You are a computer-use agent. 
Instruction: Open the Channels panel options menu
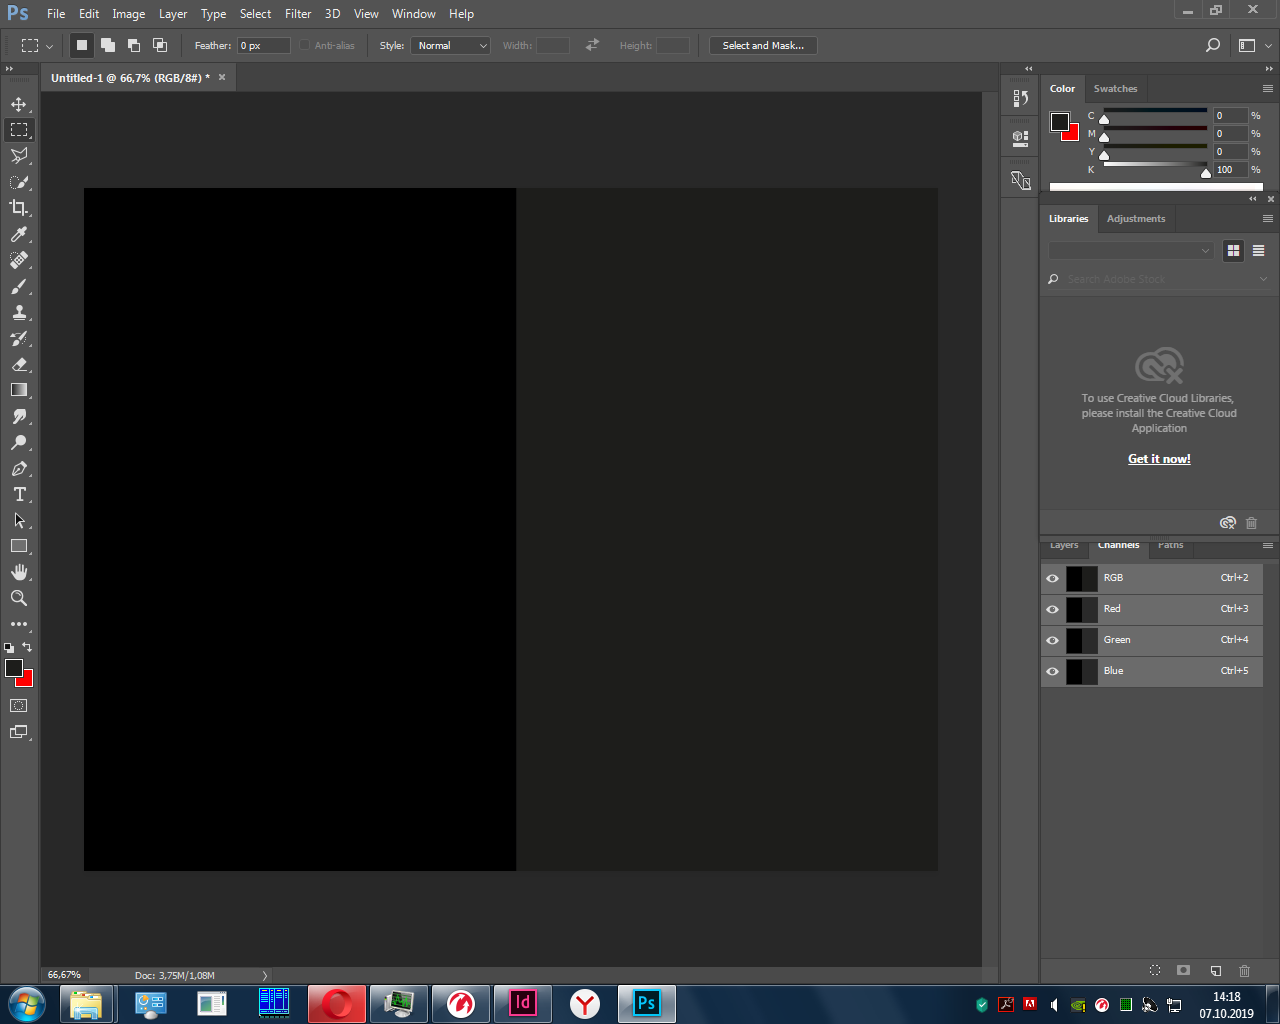[1267, 545]
